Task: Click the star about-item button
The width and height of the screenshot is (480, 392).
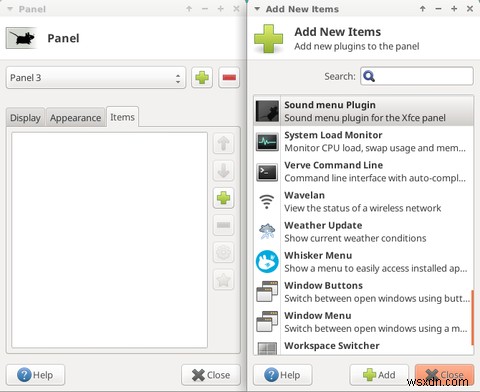Action: point(223,280)
